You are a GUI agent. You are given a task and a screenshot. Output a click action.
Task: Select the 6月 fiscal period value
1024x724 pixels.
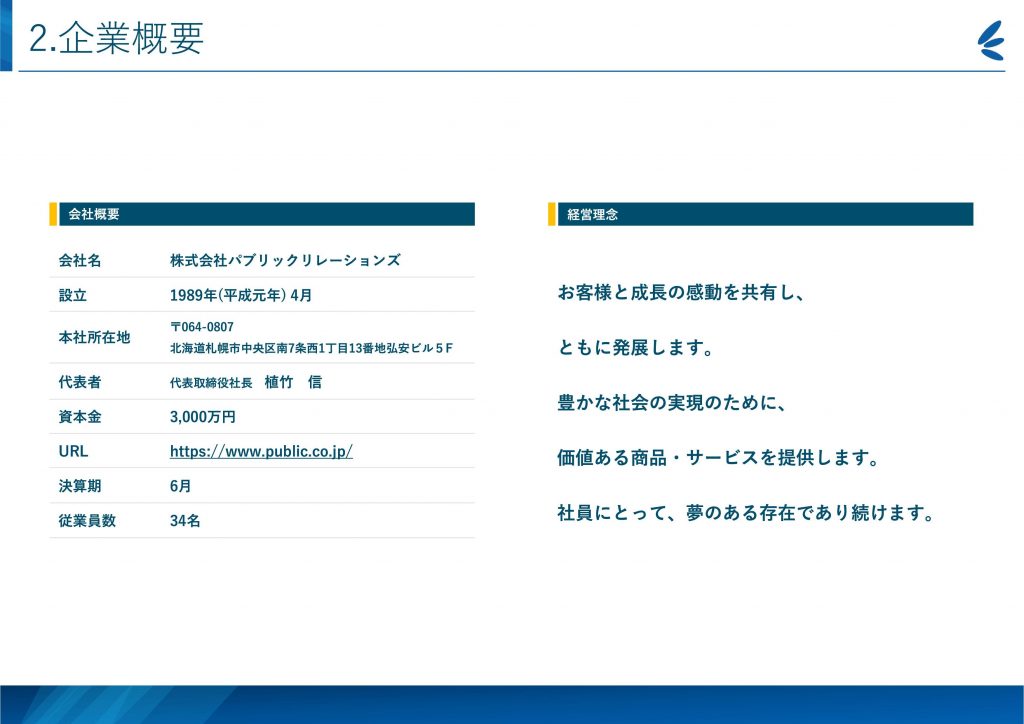(x=181, y=486)
